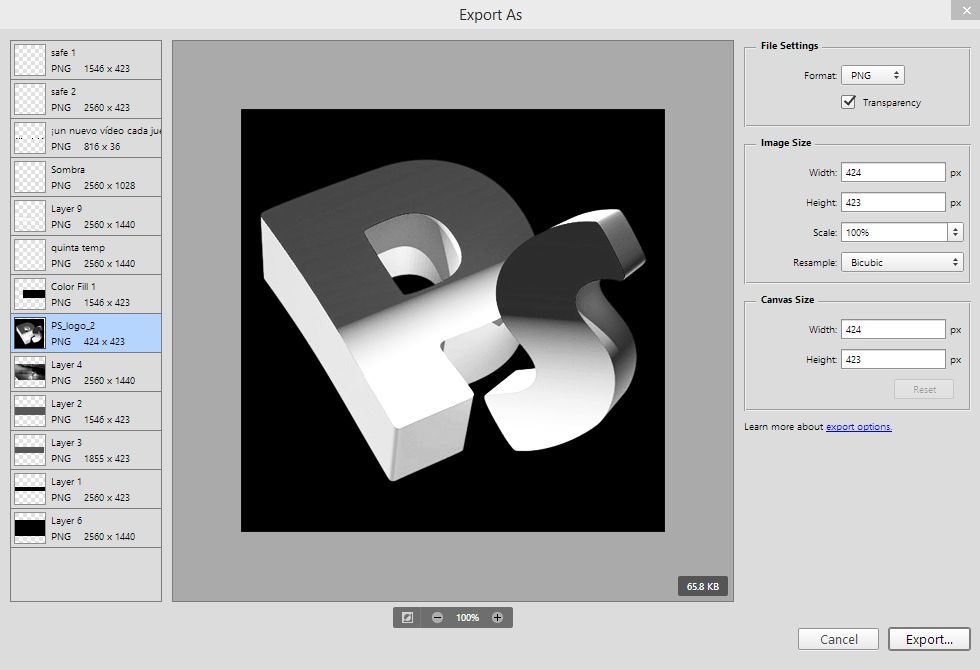
Task: Open the Format dropdown set to PNG
Action: pos(872,75)
